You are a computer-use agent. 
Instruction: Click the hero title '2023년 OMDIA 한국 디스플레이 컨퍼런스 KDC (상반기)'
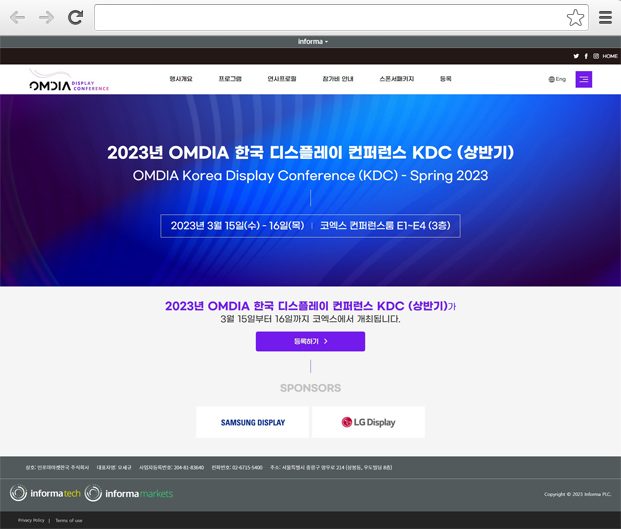[x=310, y=152]
